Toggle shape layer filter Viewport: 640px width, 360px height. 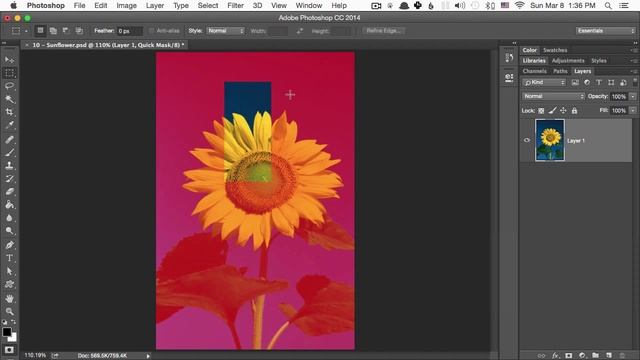611,82
